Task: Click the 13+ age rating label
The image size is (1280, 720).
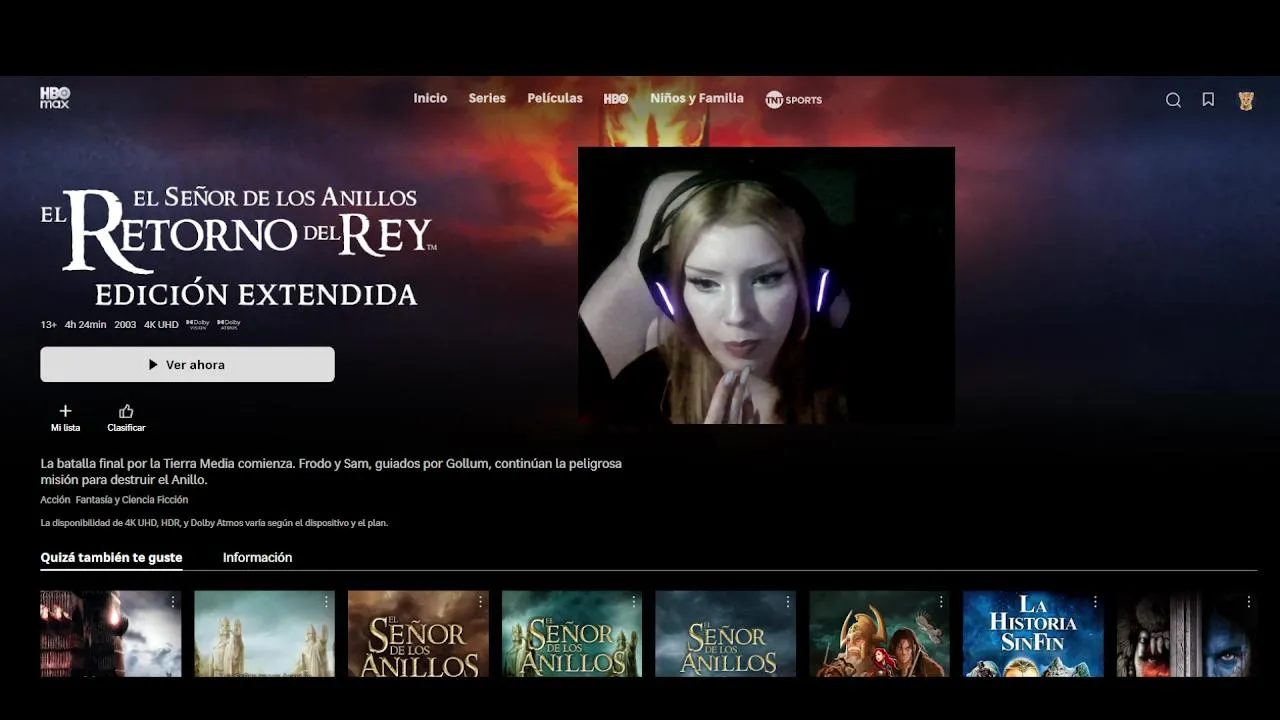Action: [x=48, y=325]
